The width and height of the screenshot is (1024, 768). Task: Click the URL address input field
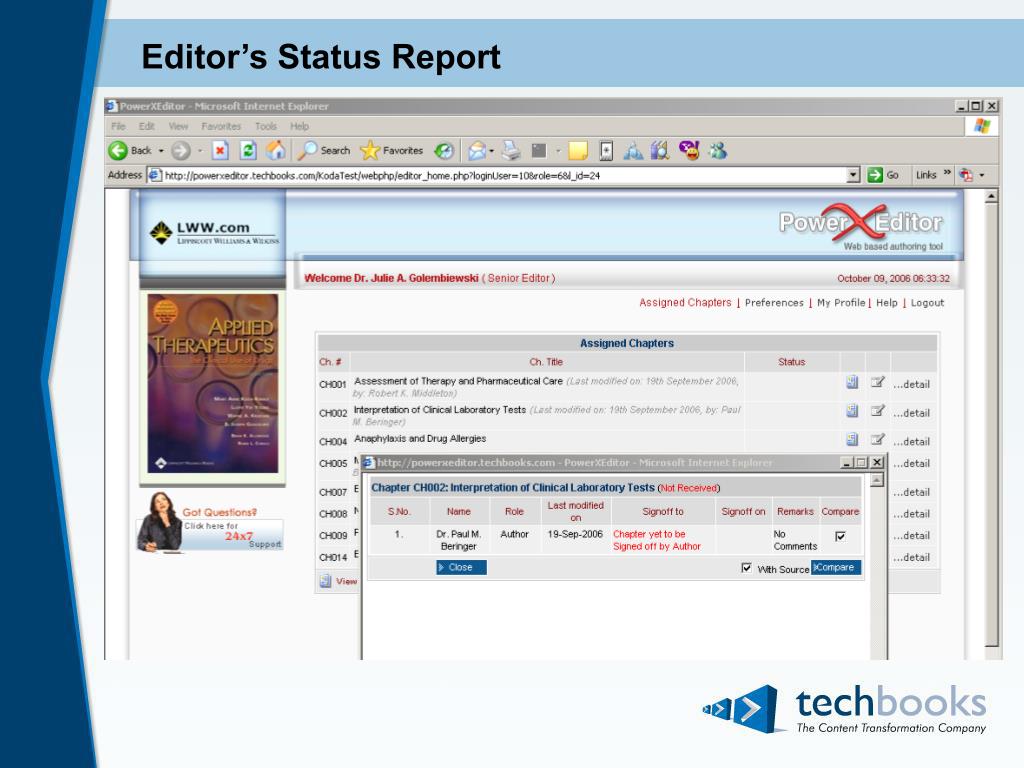pyautogui.click(x=504, y=175)
